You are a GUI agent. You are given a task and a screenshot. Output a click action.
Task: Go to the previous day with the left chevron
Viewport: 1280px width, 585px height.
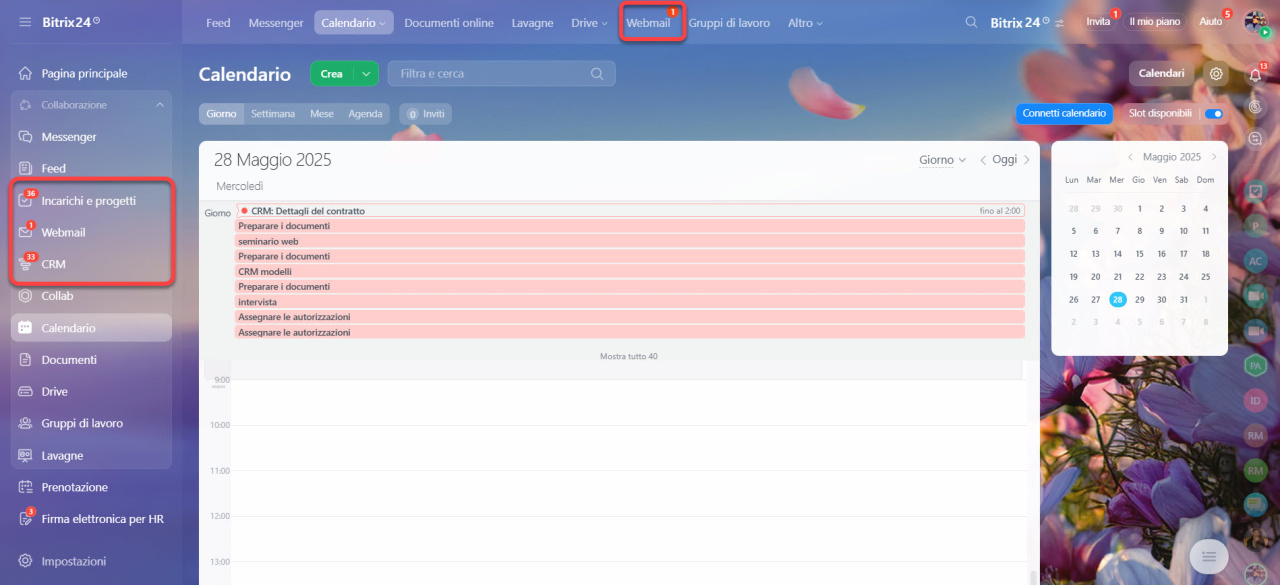pos(983,160)
